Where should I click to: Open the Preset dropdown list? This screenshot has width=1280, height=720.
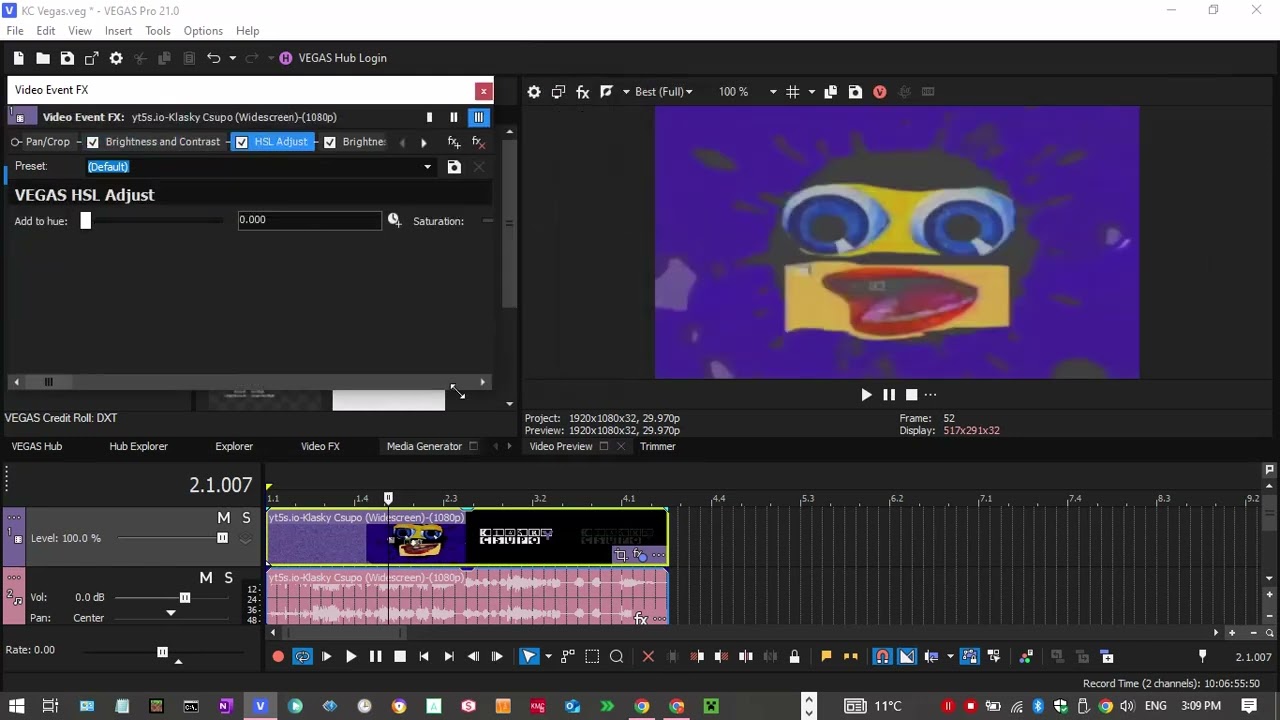[427, 167]
